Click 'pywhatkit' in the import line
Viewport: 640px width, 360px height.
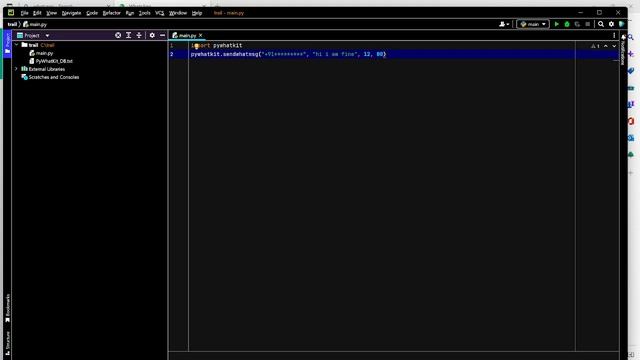[227, 46]
